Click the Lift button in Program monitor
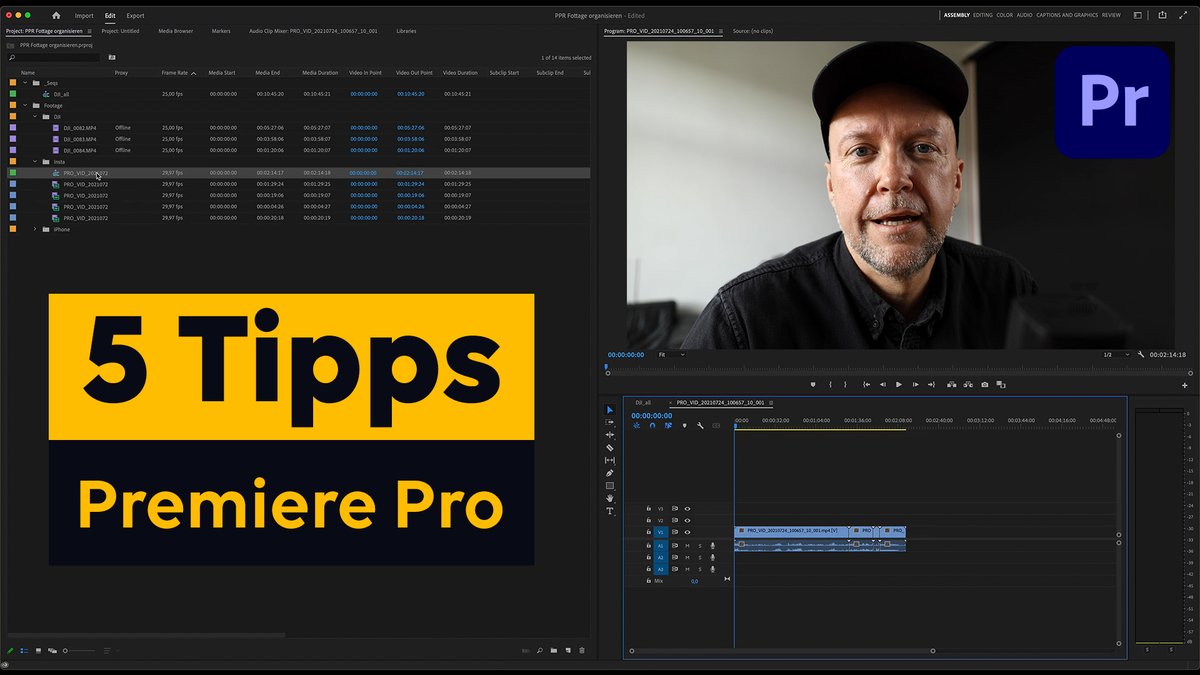Viewport: 1200px width, 675px height. [x=951, y=384]
